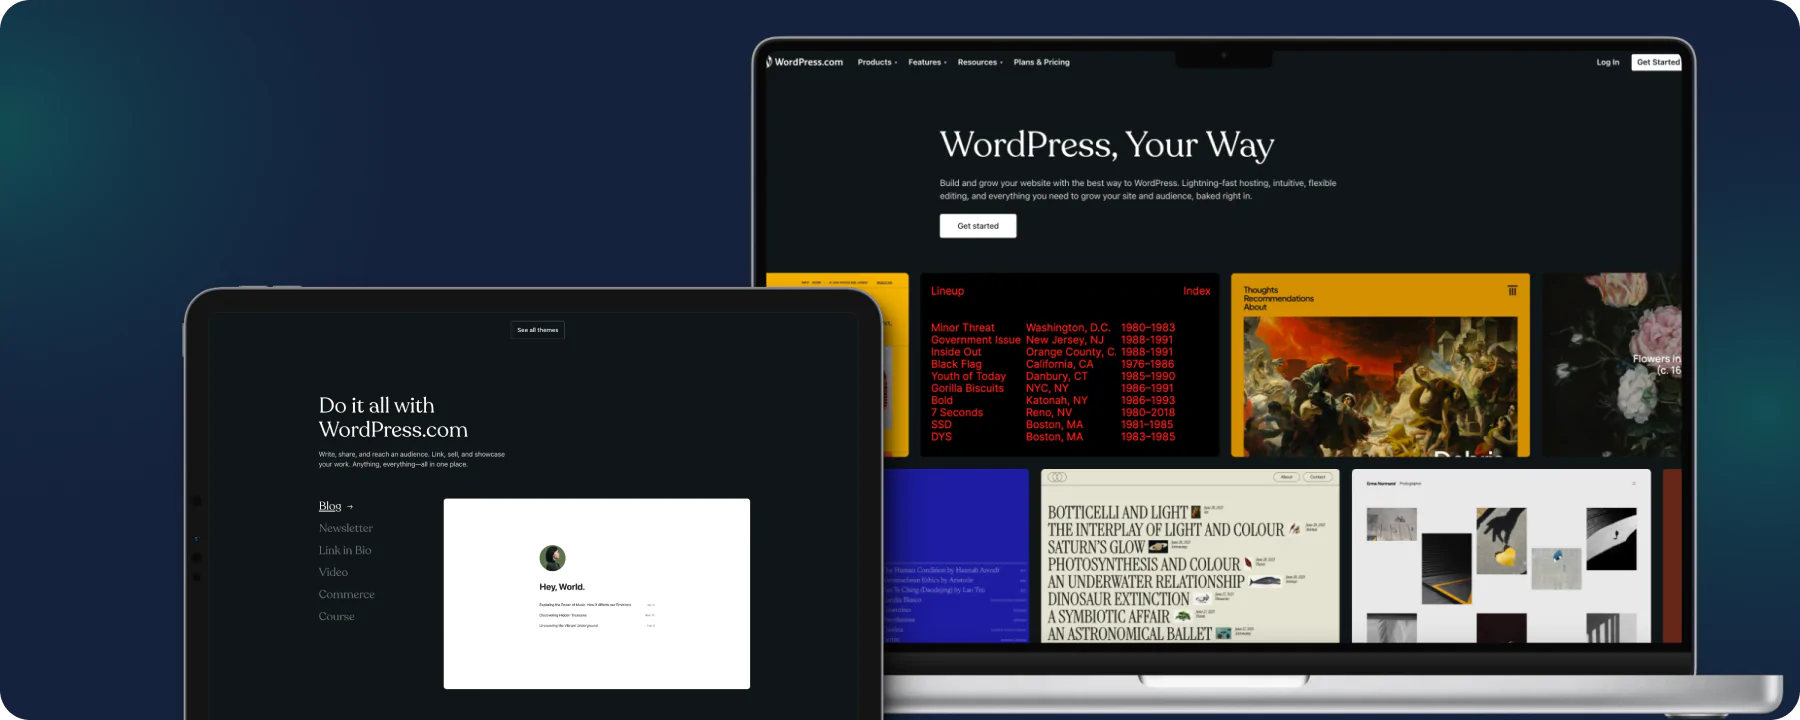1800x720 pixels.
Task: Click the See all themes button on the tablet
Action: point(538,330)
